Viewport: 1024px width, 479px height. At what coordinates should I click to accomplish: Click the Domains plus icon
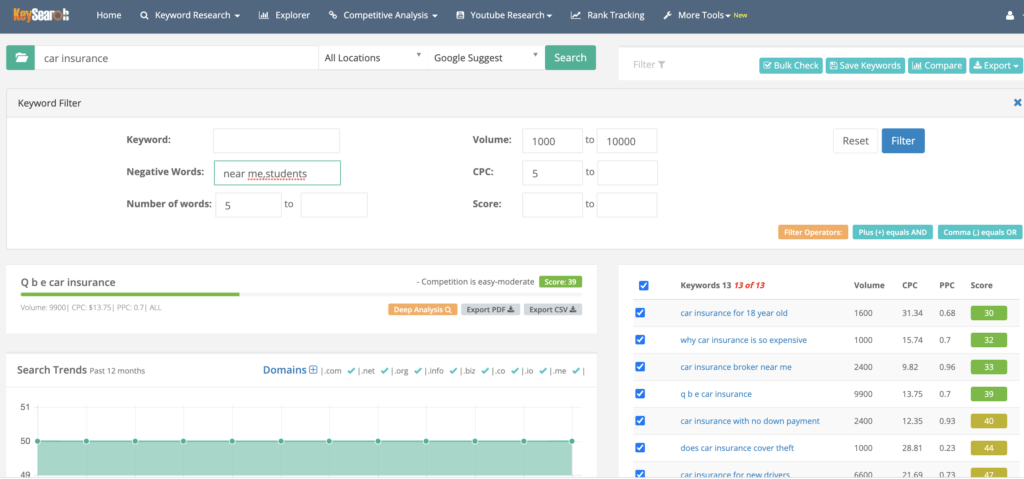pos(313,370)
